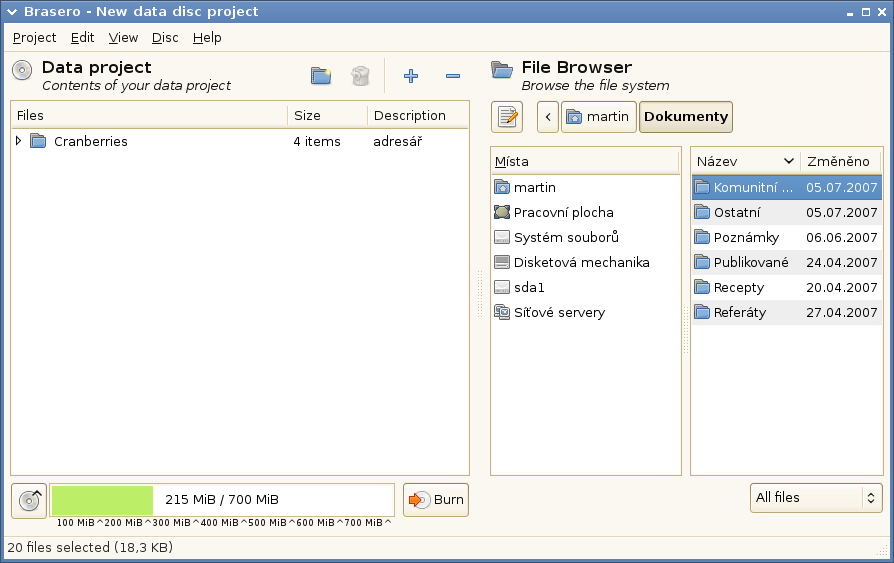Image resolution: width=894 pixels, height=563 pixels.
Task: Click the martin path button
Action: click(x=598, y=117)
